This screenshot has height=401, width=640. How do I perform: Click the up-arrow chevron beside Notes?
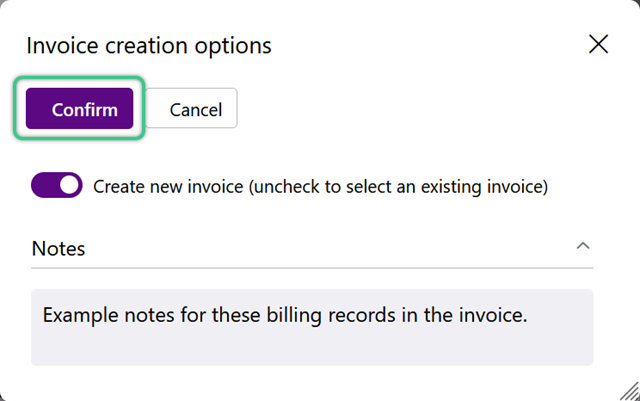[x=583, y=246]
